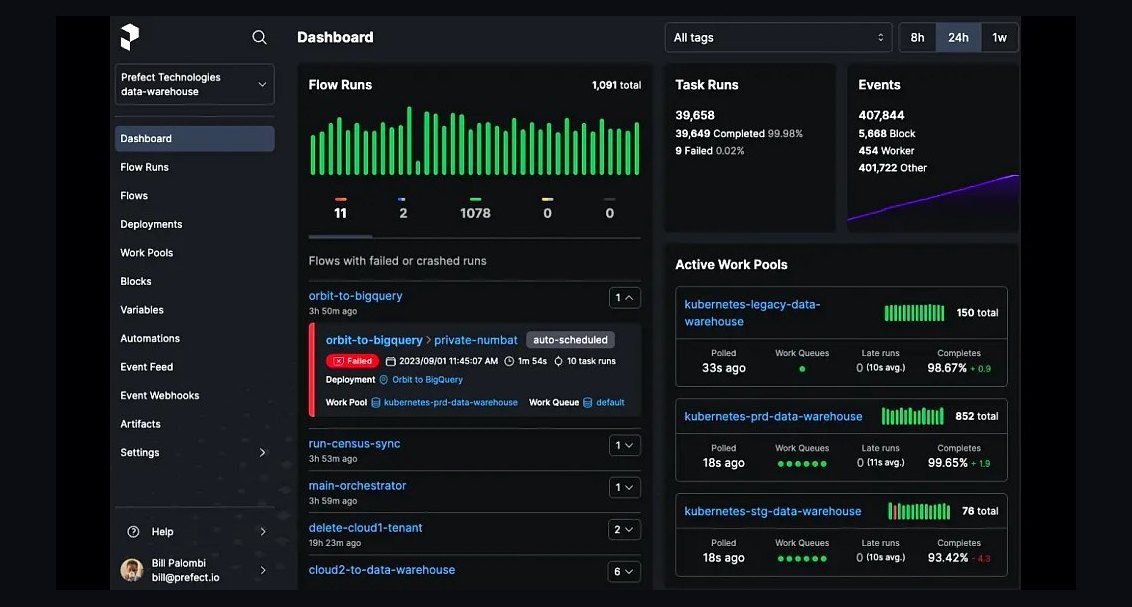Viewport: 1132px width, 607px height.
Task: Select the 1w time range
Action: coord(999,38)
